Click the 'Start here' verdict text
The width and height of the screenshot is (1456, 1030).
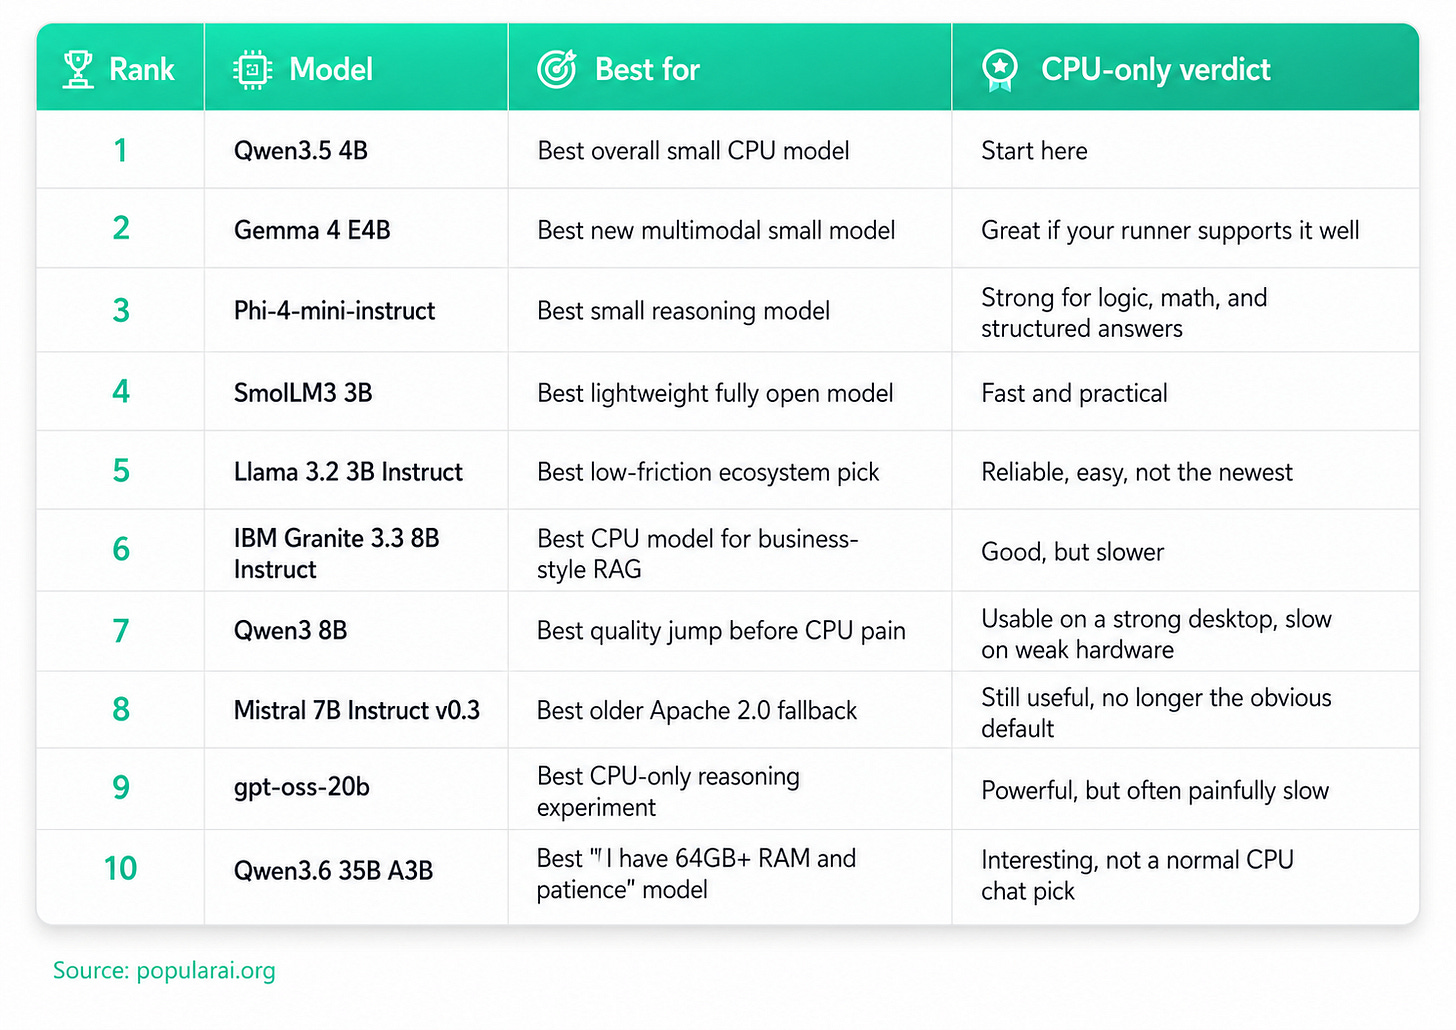pos(1034,151)
